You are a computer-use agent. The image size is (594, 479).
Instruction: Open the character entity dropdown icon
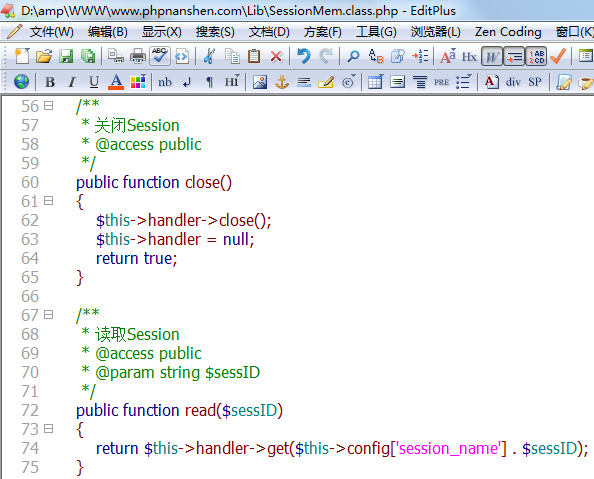click(x=349, y=82)
